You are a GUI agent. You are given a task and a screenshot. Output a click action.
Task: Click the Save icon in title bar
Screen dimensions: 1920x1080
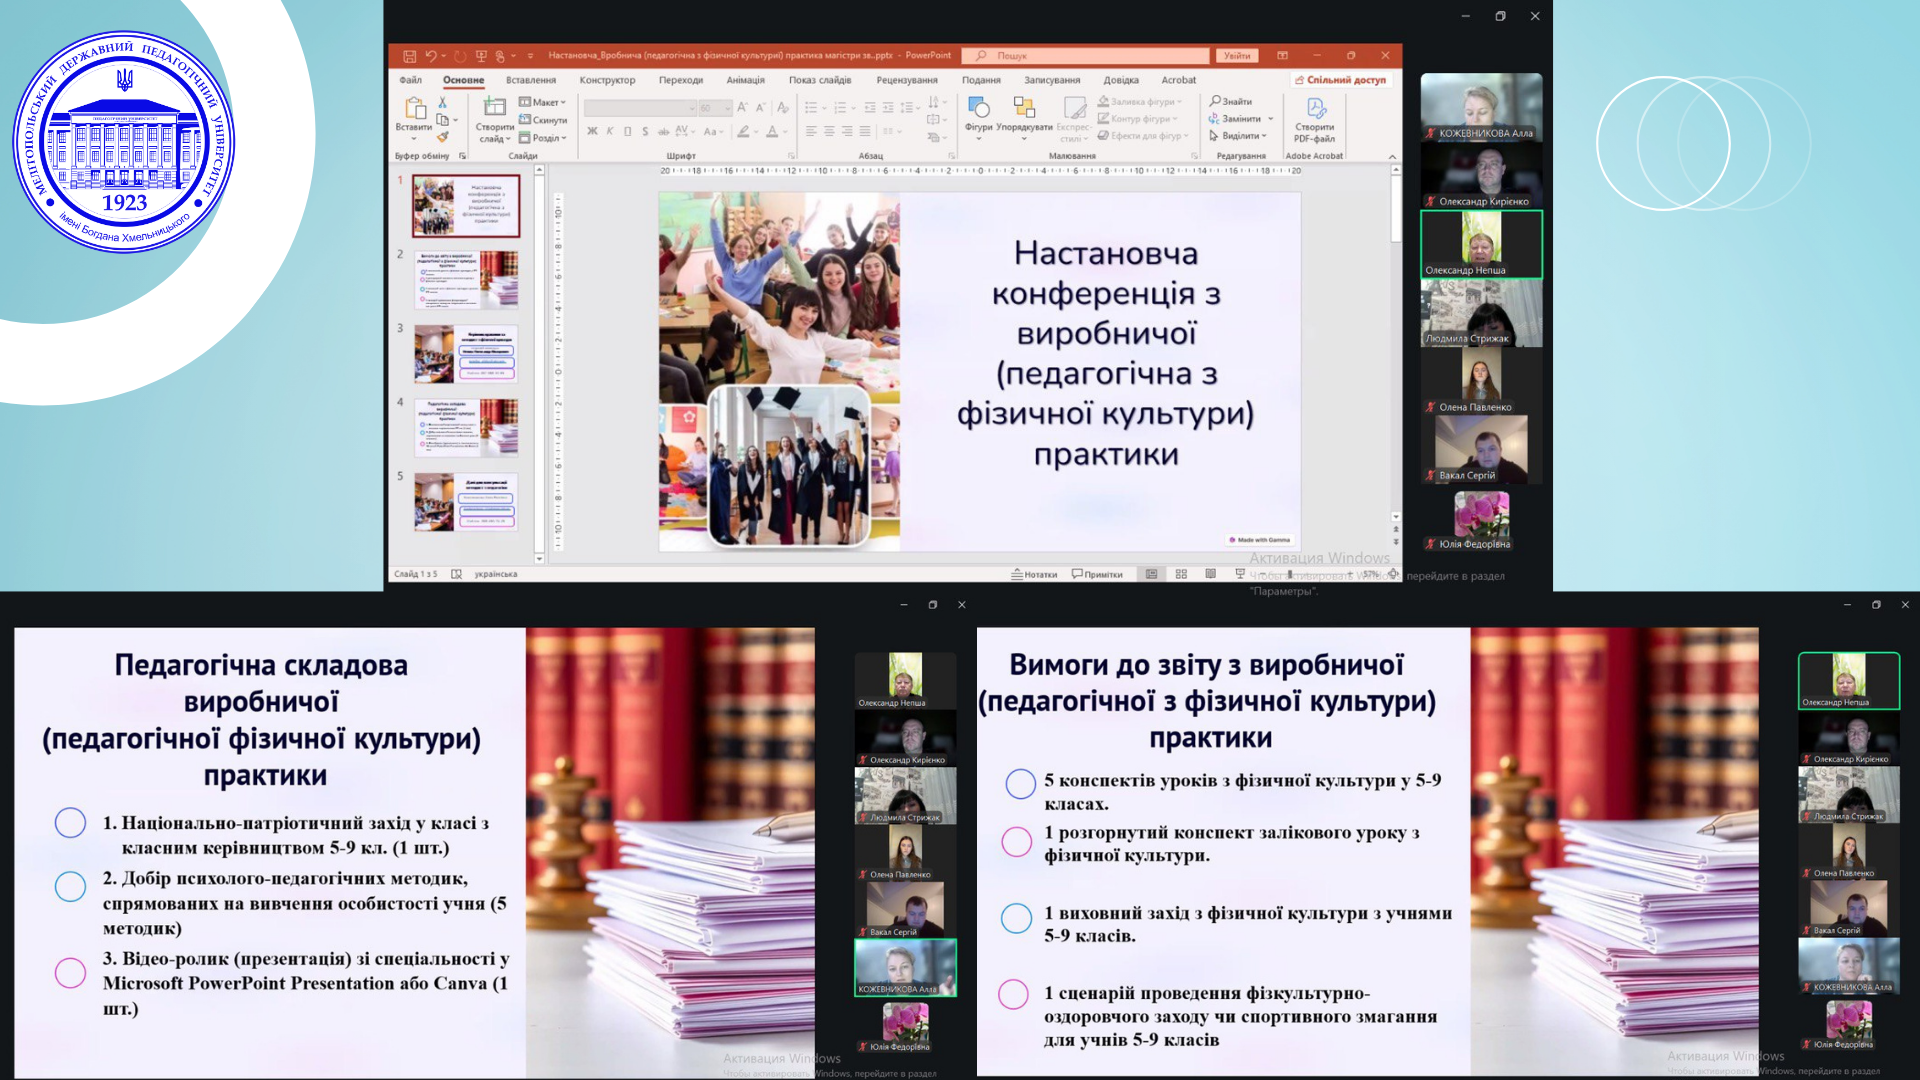(409, 56)
